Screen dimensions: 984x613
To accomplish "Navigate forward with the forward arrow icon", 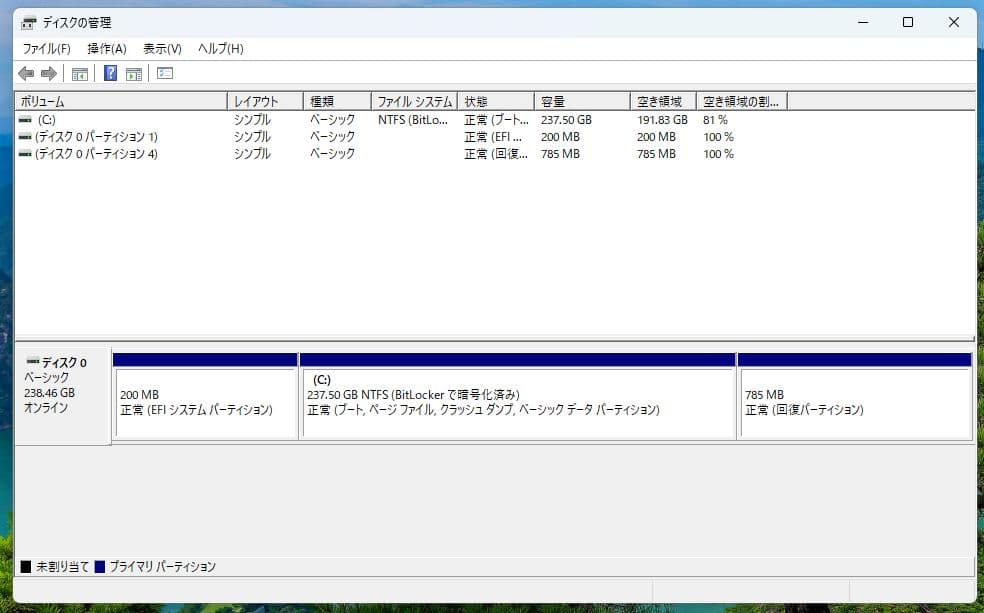I will point(46,72).
